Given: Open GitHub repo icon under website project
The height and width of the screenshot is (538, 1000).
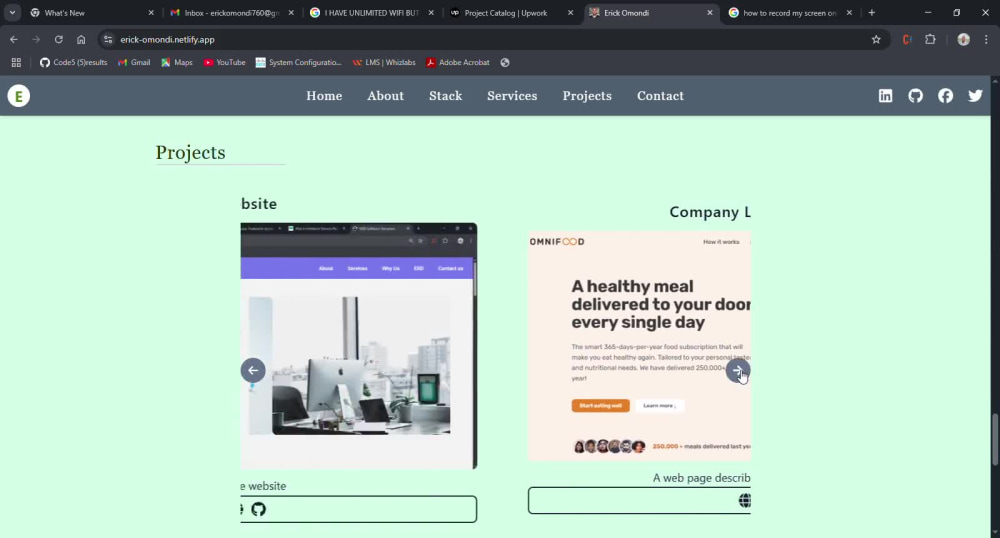Looking at the screenshot, I should coord(258,509).
